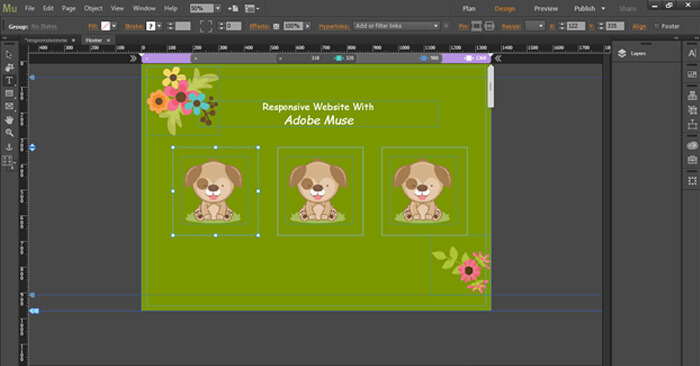700x366 pixels.
Task: Open the Fill color dropdown arrow
Action: 114,26
